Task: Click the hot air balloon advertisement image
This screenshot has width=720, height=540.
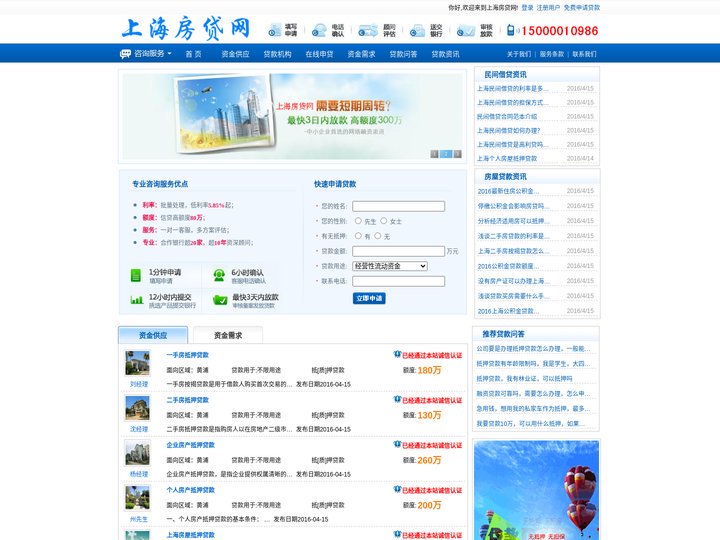Action: 536,490
